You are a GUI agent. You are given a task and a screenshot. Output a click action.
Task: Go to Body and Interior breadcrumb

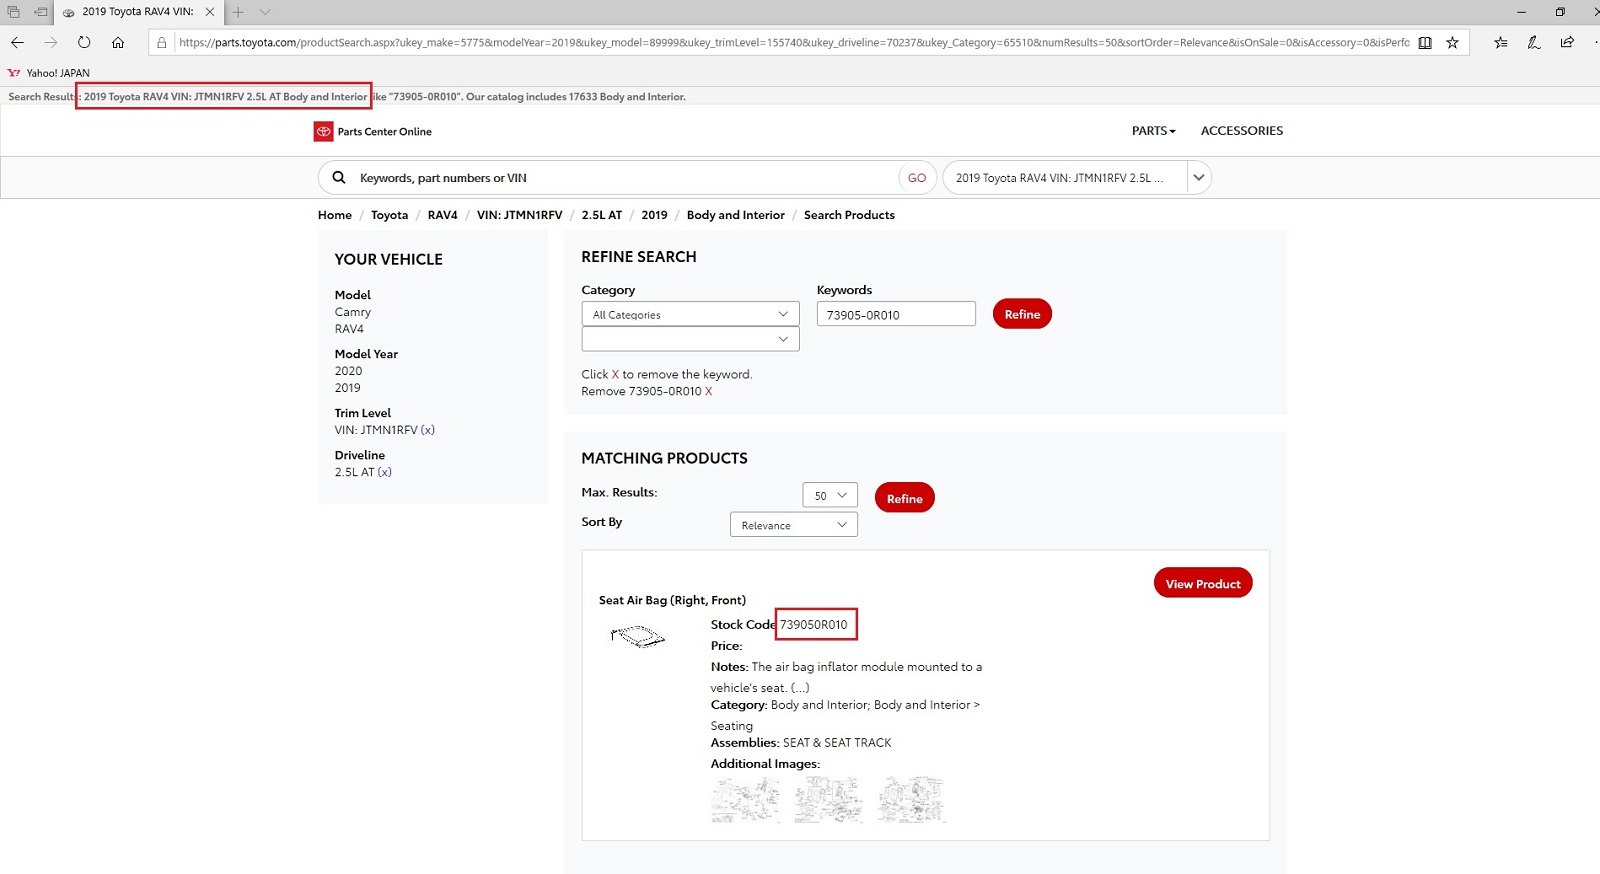(735, 215)
